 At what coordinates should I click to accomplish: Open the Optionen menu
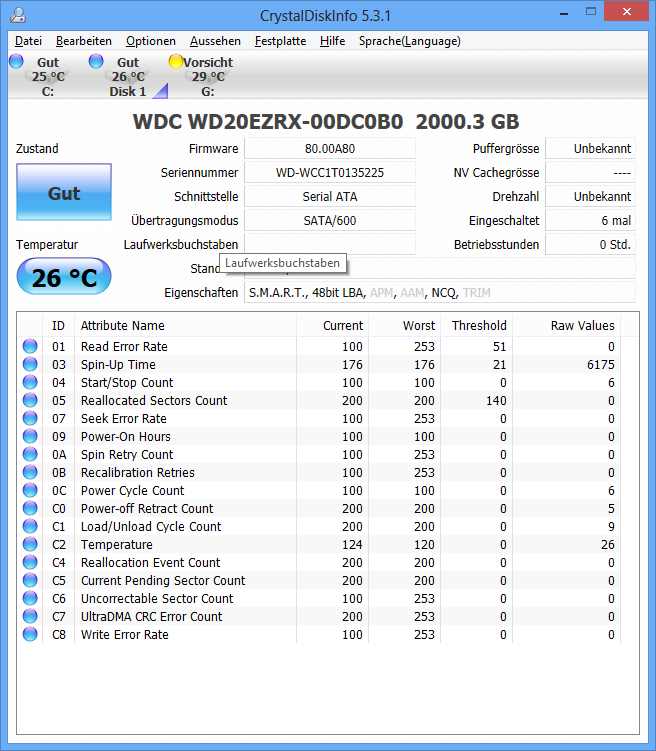tap(151, 41)
